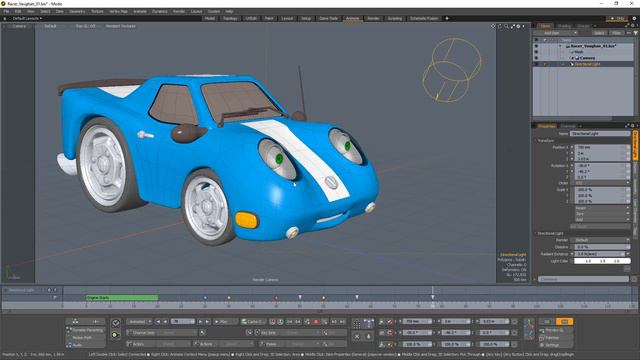Open the Dynamics menu in menu bar
Screen dimensions: 640x360
point(160,11)
